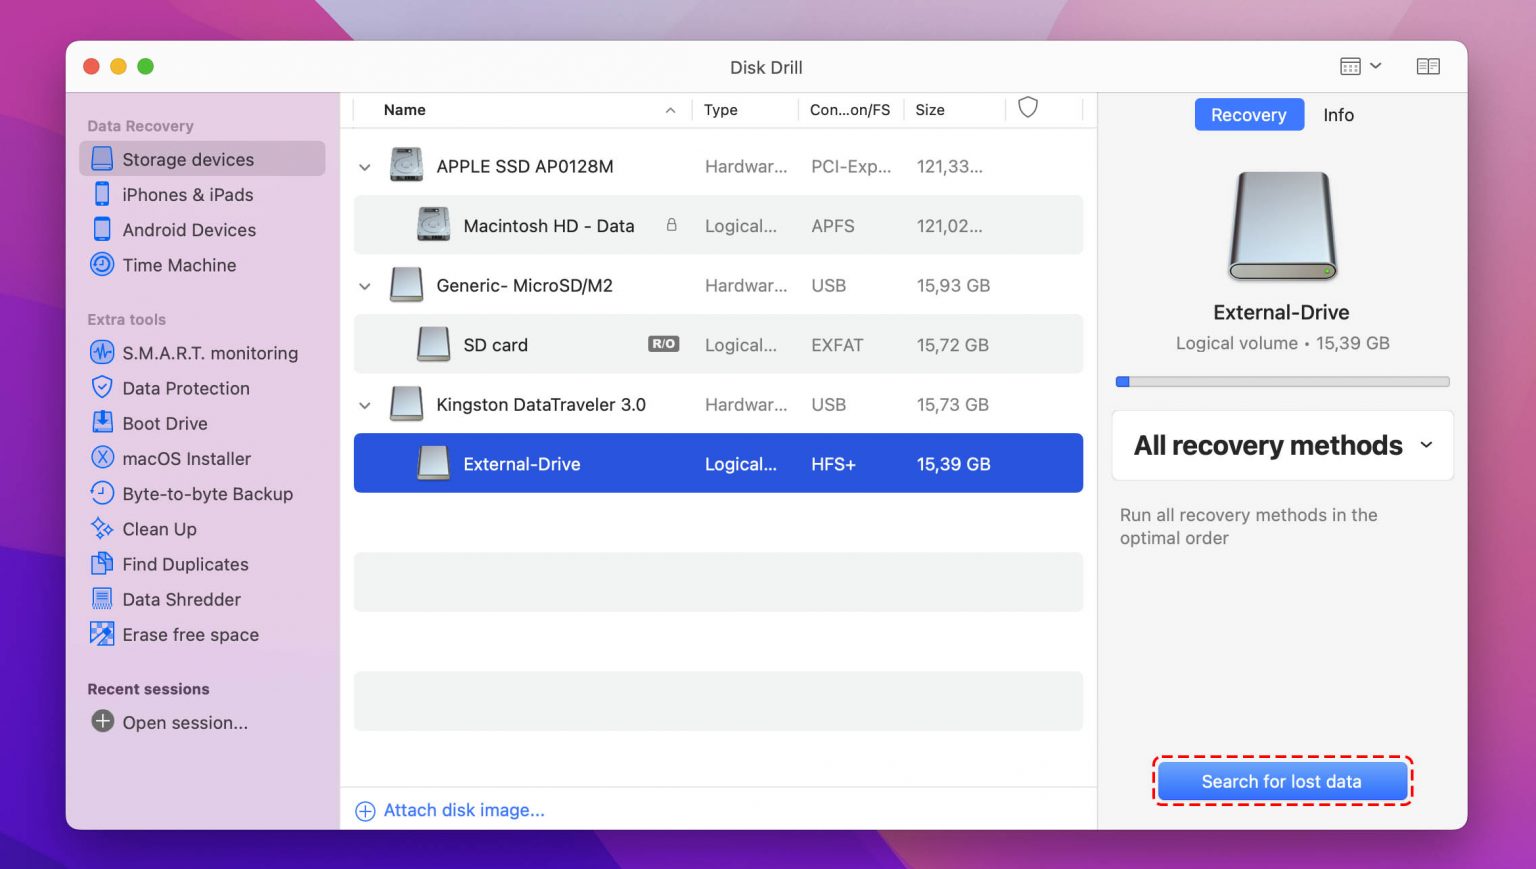Select the Erase free space tool
Viewport: 1536px width, 869px height.
click(x=190, y=634)
